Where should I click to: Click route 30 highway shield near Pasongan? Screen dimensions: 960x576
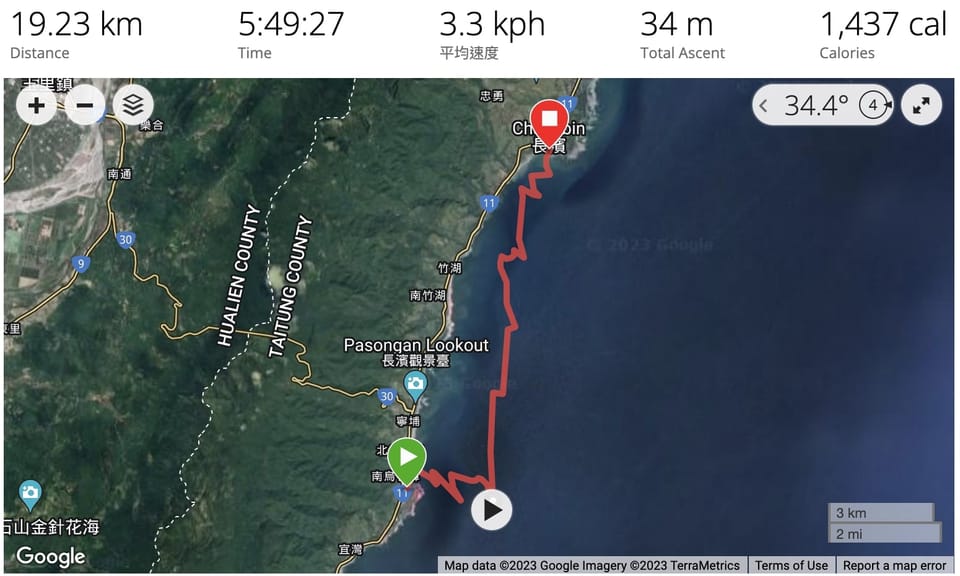click(386, 396)
